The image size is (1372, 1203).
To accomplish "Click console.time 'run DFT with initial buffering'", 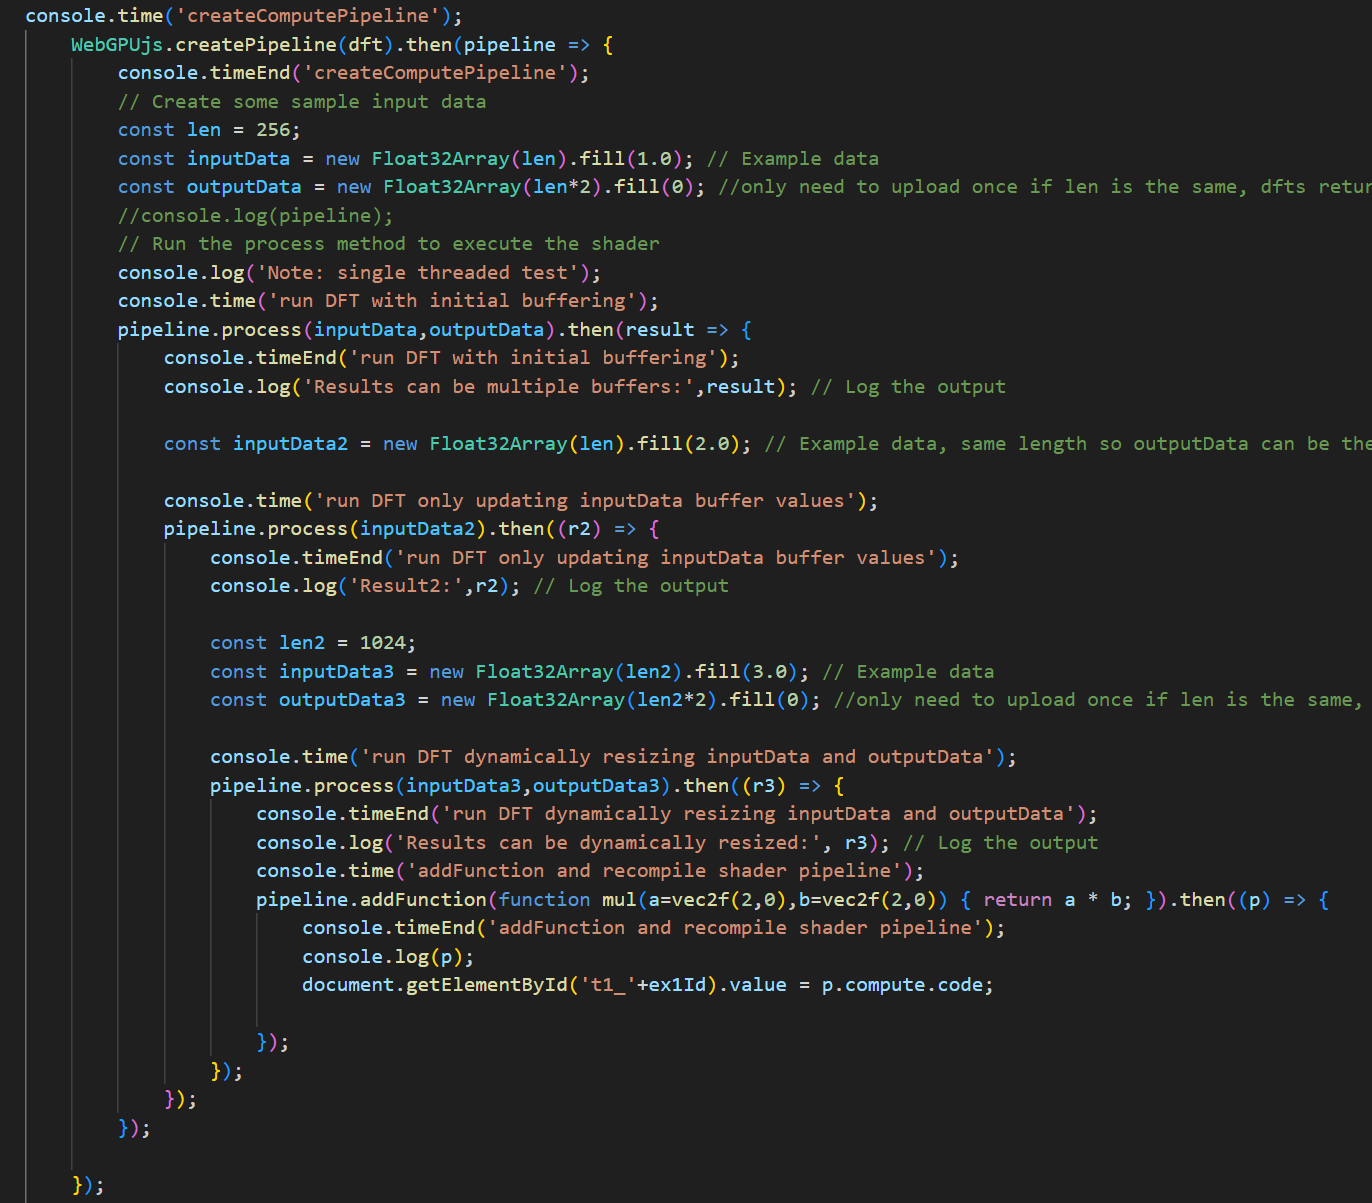I will pyautogui.click(x=388, y=301).
